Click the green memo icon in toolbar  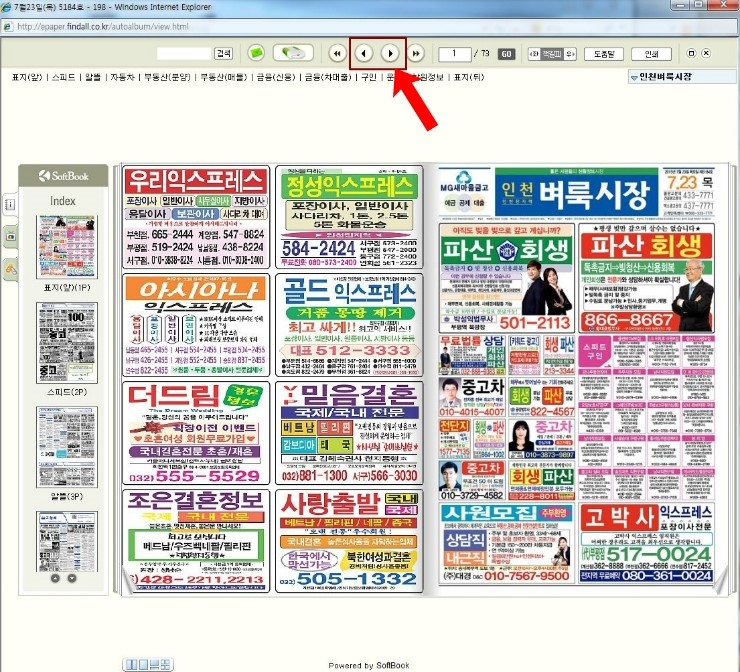pos(256,53)
